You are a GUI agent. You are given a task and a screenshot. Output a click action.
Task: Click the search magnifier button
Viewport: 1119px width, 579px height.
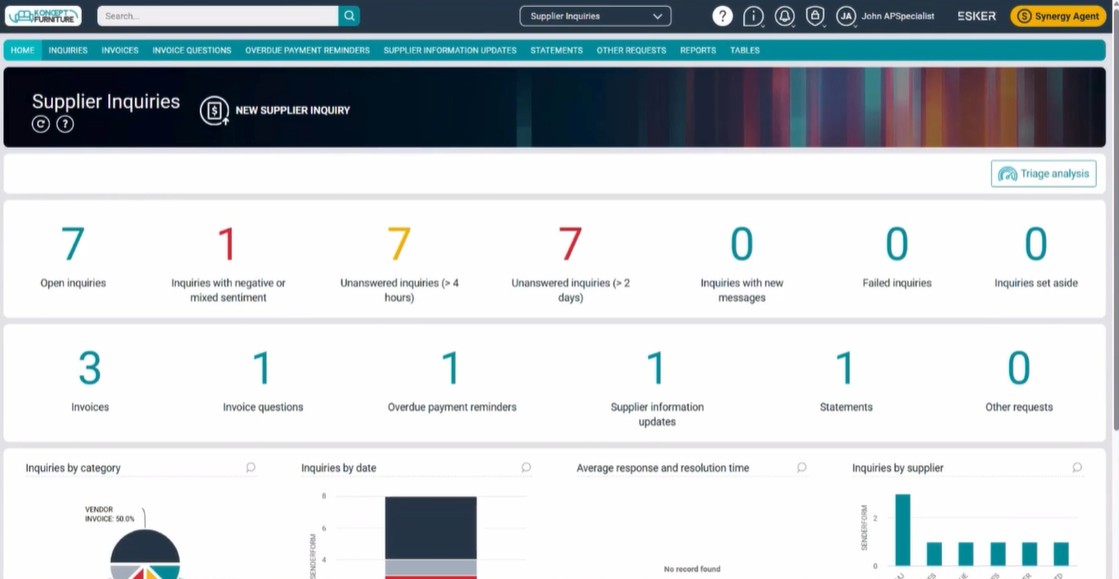tap(349, 16)
